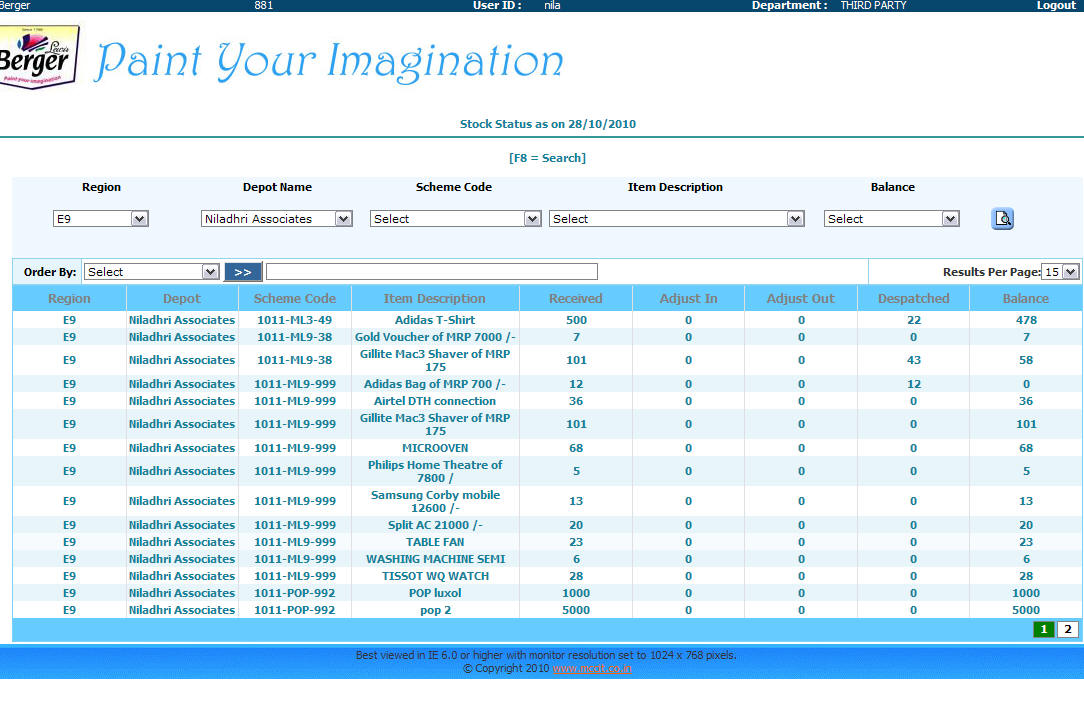
Task: Click the TABLE FAN item cell
Action: click(435, 542)
